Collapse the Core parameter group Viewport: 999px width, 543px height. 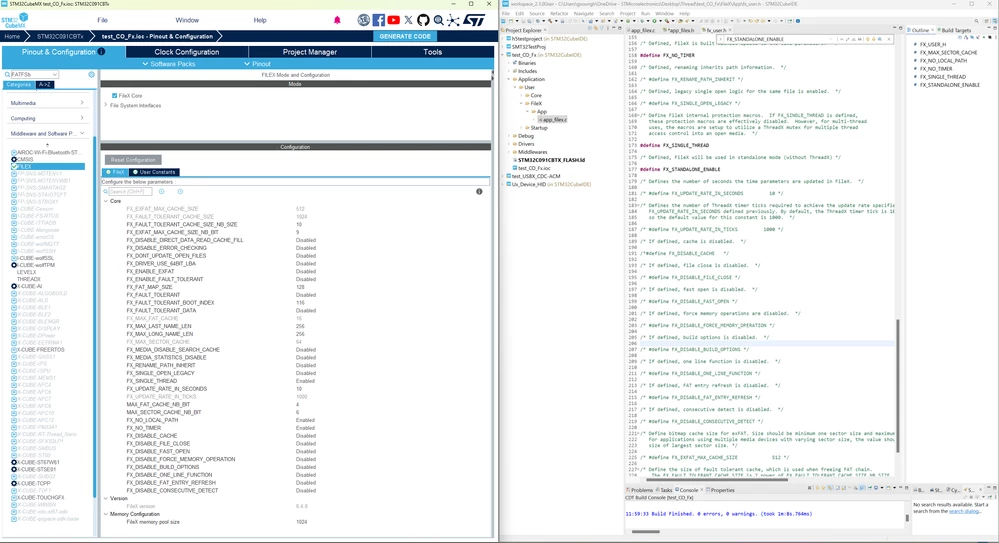106,201
